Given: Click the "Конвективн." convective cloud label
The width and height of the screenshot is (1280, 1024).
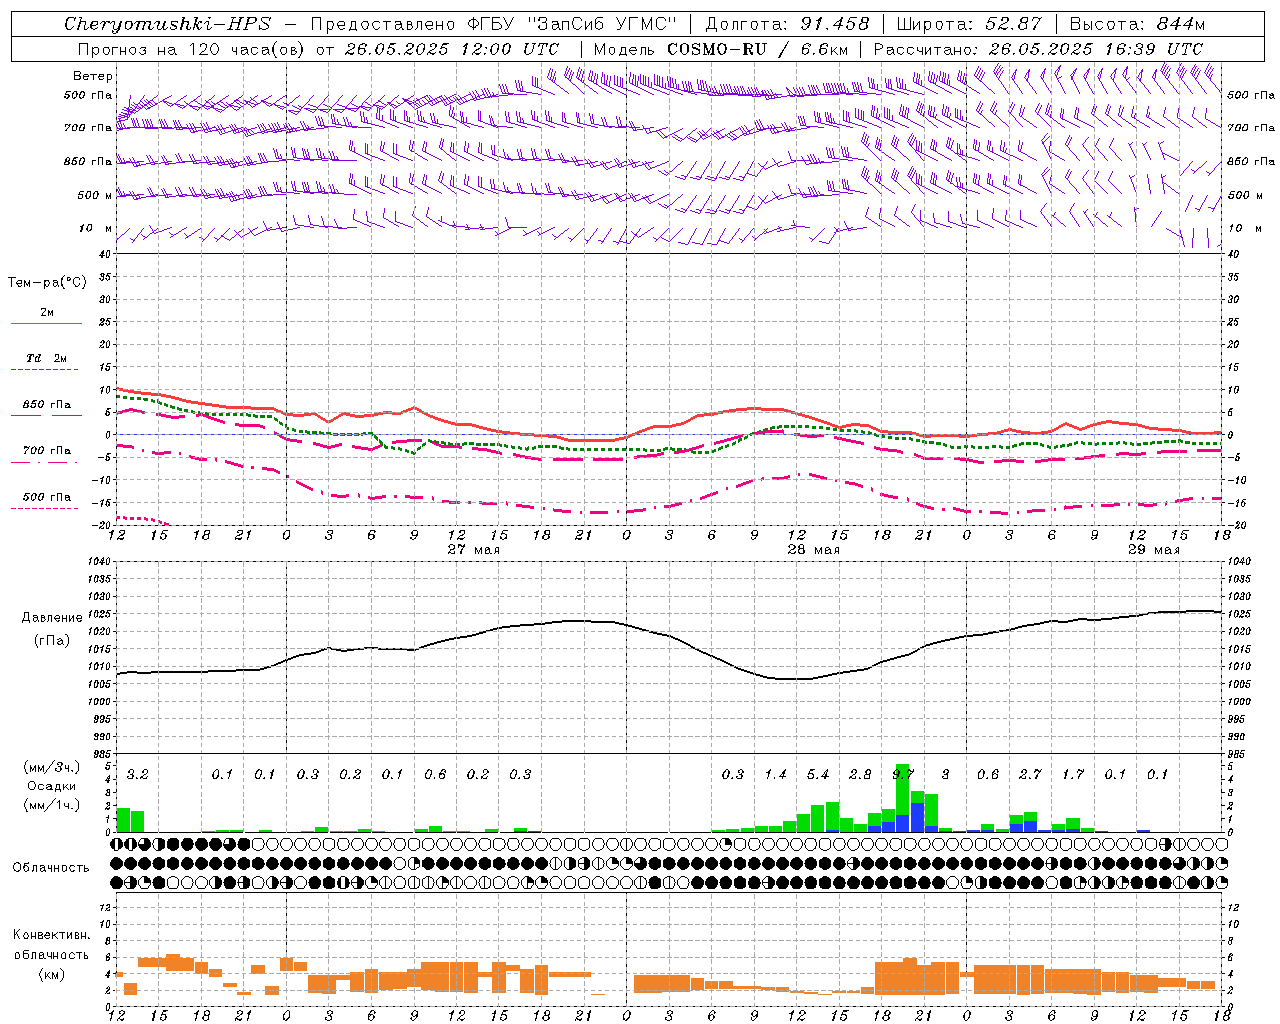Looking at the screenshot, I should click(x=52, y=935).
